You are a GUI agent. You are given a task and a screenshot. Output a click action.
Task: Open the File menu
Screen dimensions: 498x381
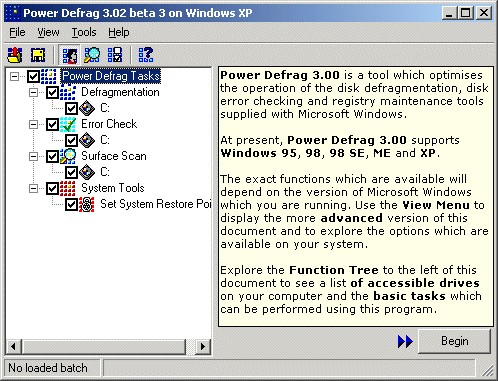[17, 32]
